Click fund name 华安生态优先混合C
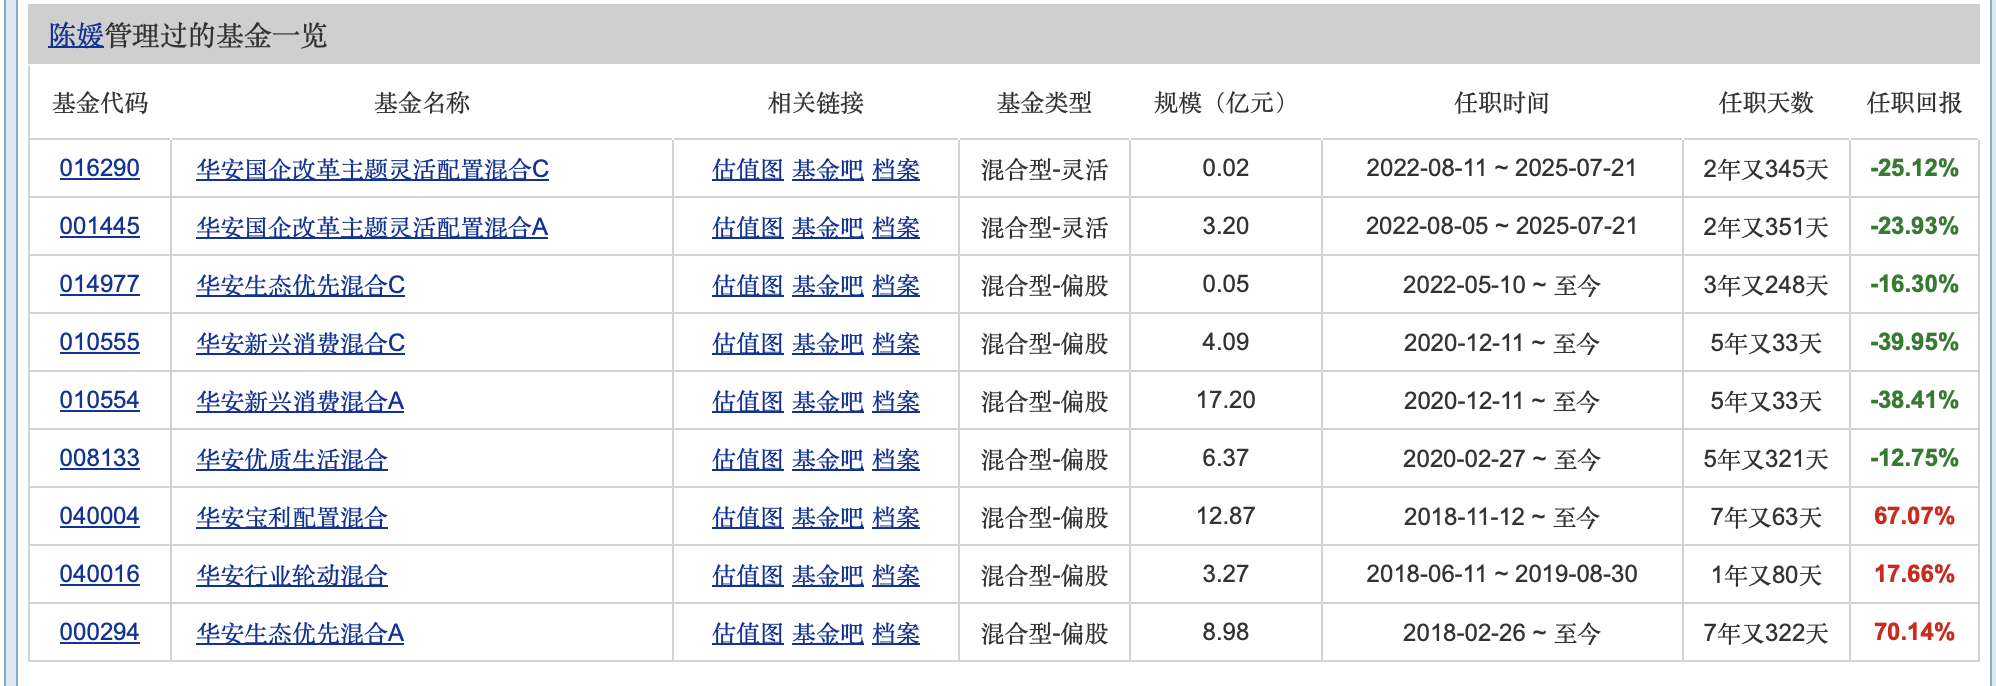 (300, 286)
